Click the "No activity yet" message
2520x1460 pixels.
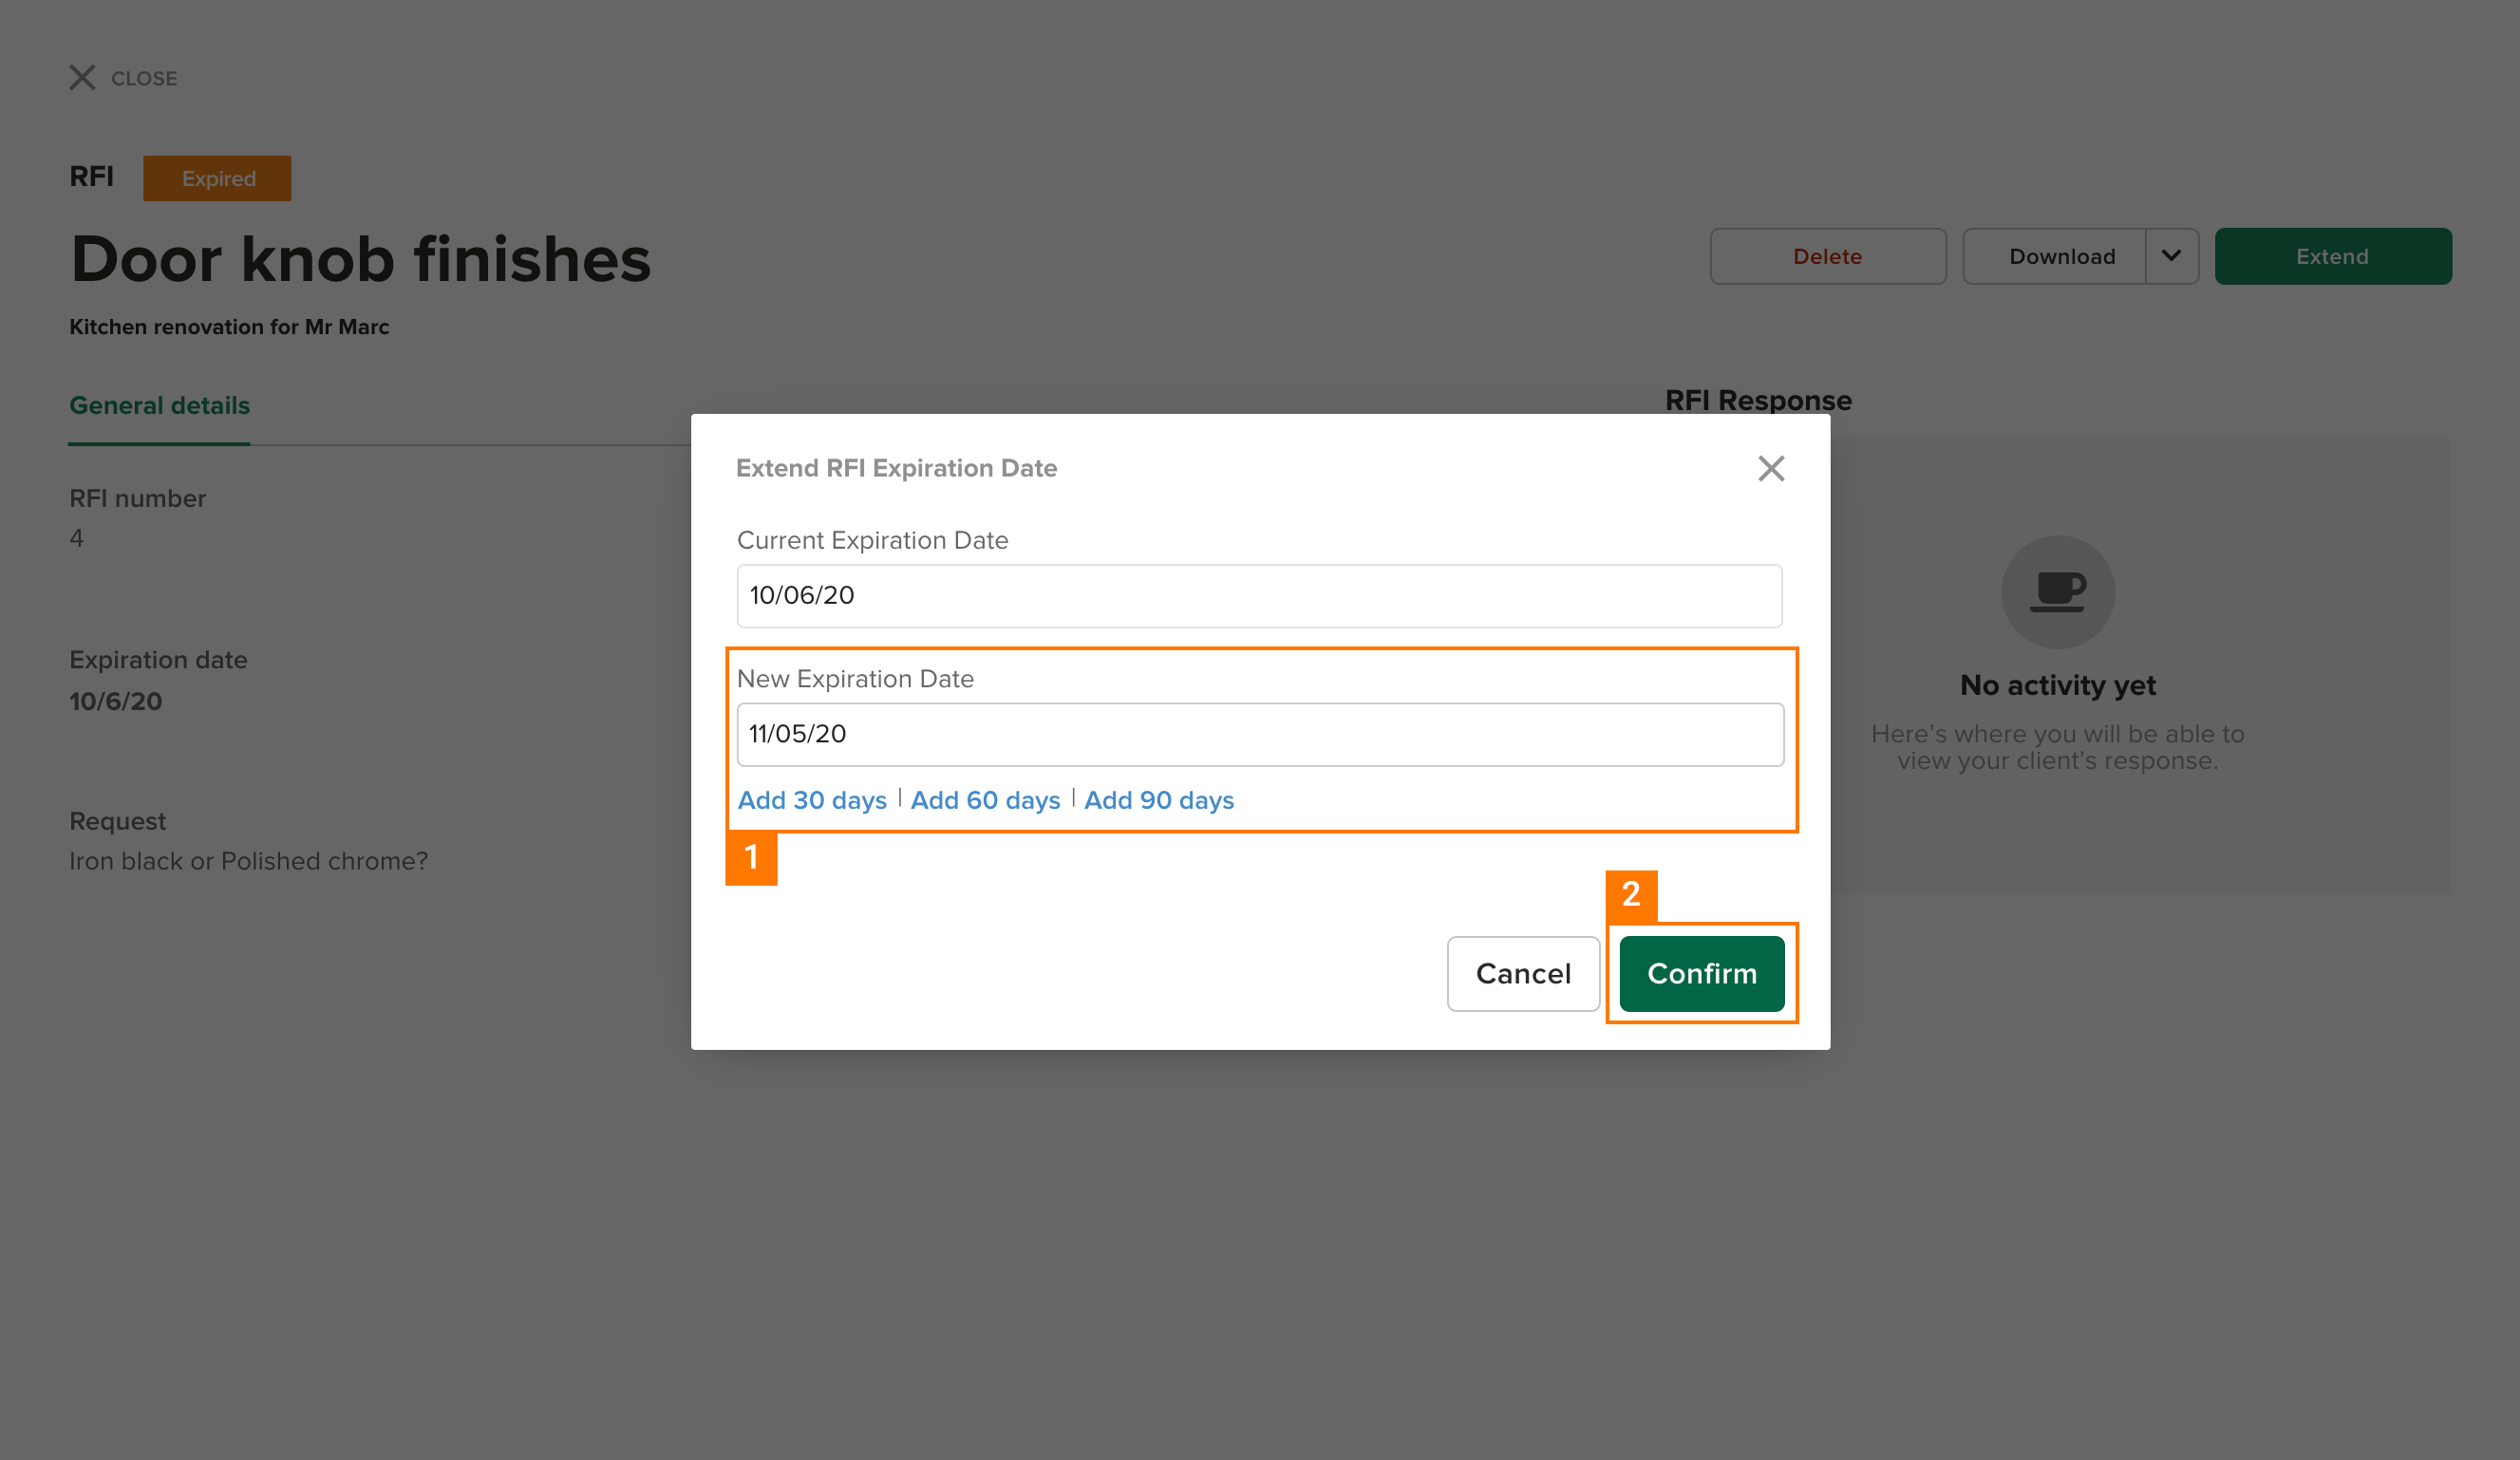(x=2057, y=685)
